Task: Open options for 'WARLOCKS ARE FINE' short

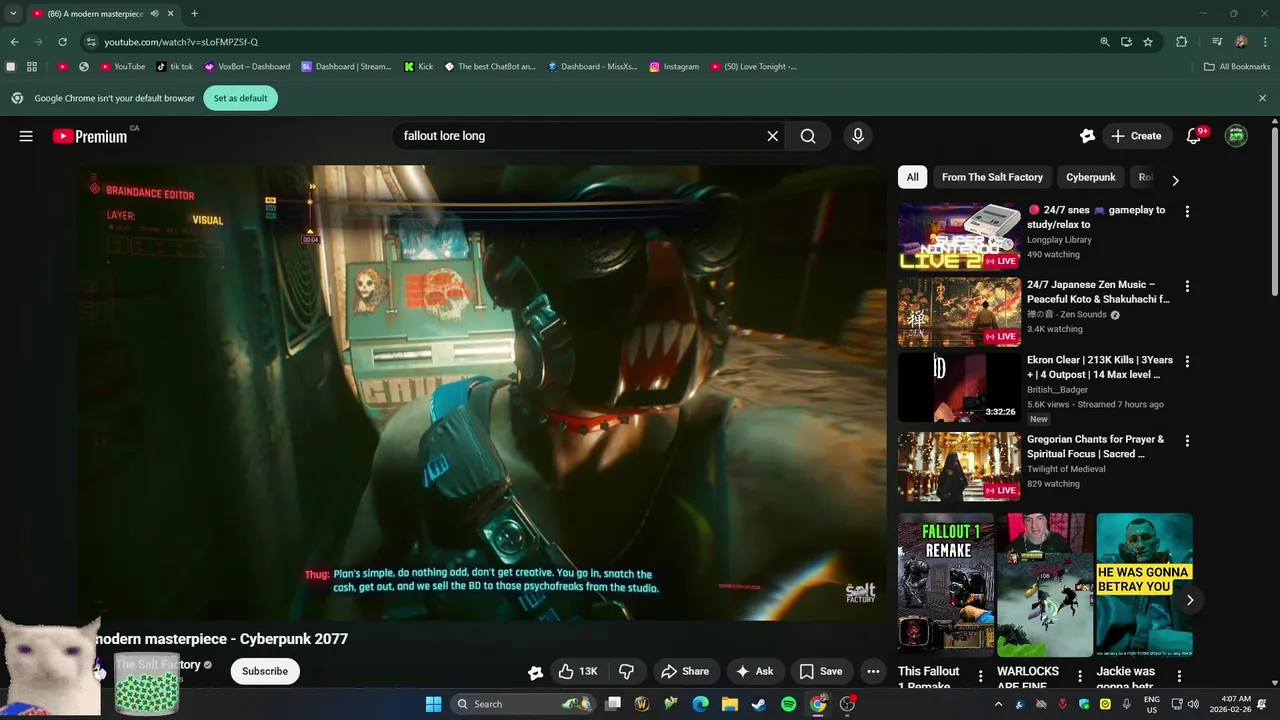Action: (x=1080, y=677)
